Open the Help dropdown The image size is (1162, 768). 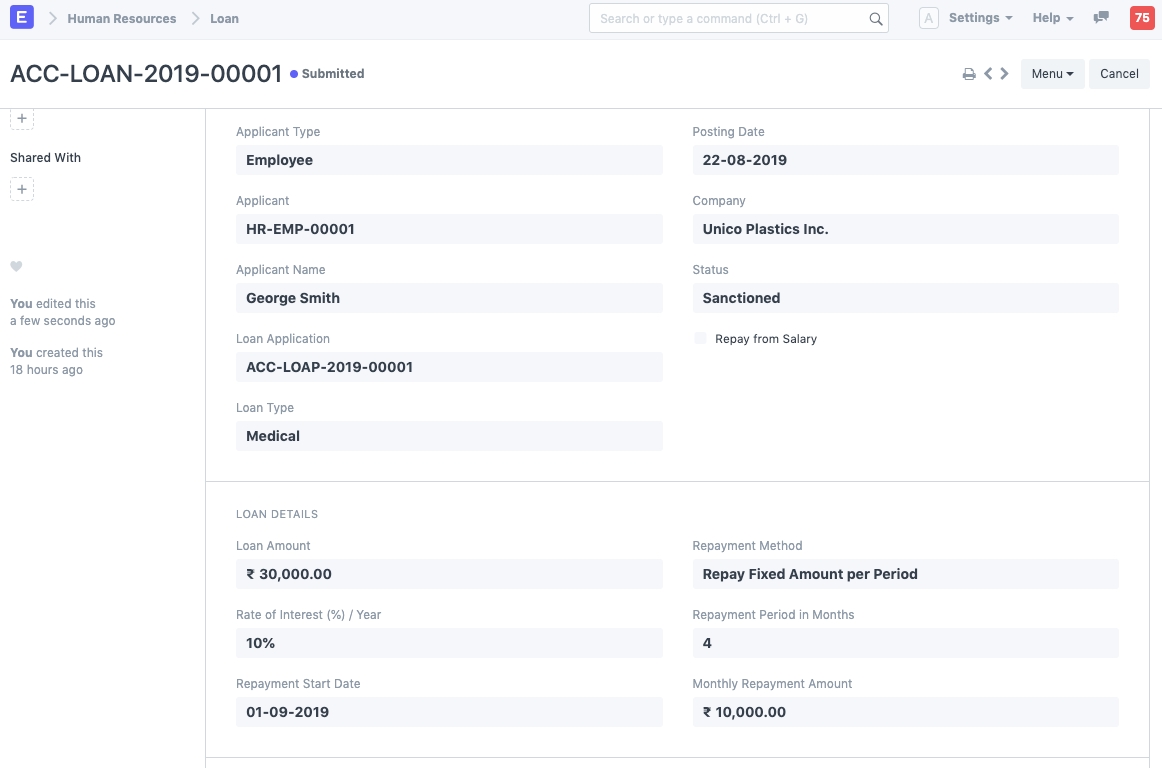click(1053, 18)
